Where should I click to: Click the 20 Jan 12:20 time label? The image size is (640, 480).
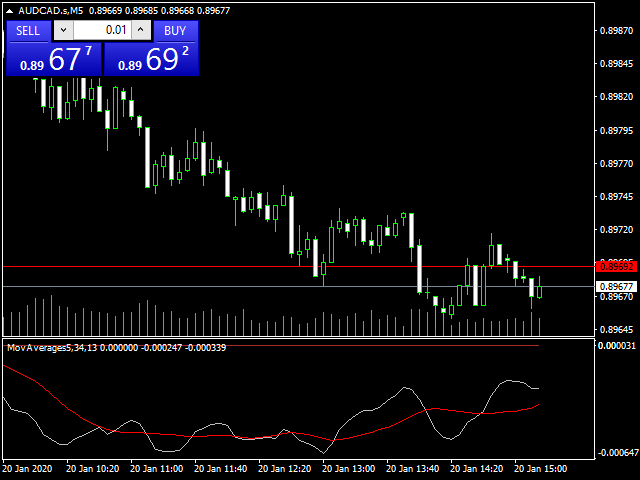point(284,469)
